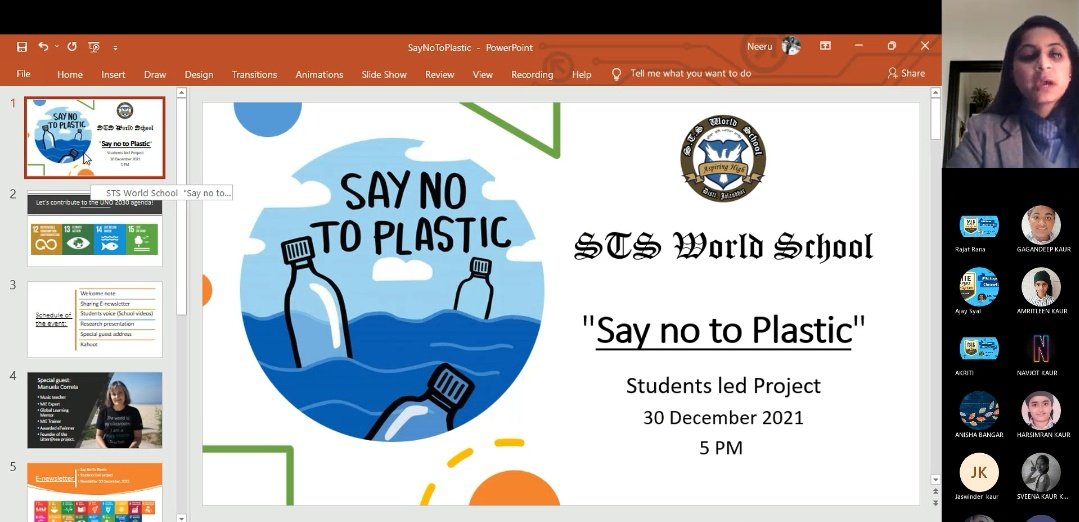This screenshot has width=1079, height=522.
Task: Click Rajat Rana participant avatar
Action: (x=979, y=225)
